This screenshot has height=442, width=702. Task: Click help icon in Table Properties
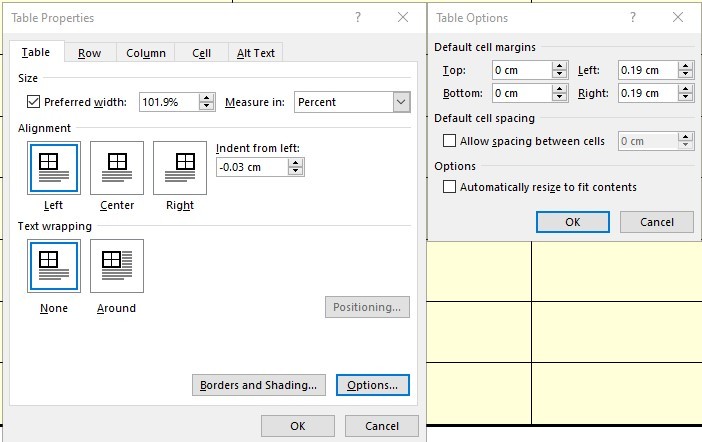point(358,17)
